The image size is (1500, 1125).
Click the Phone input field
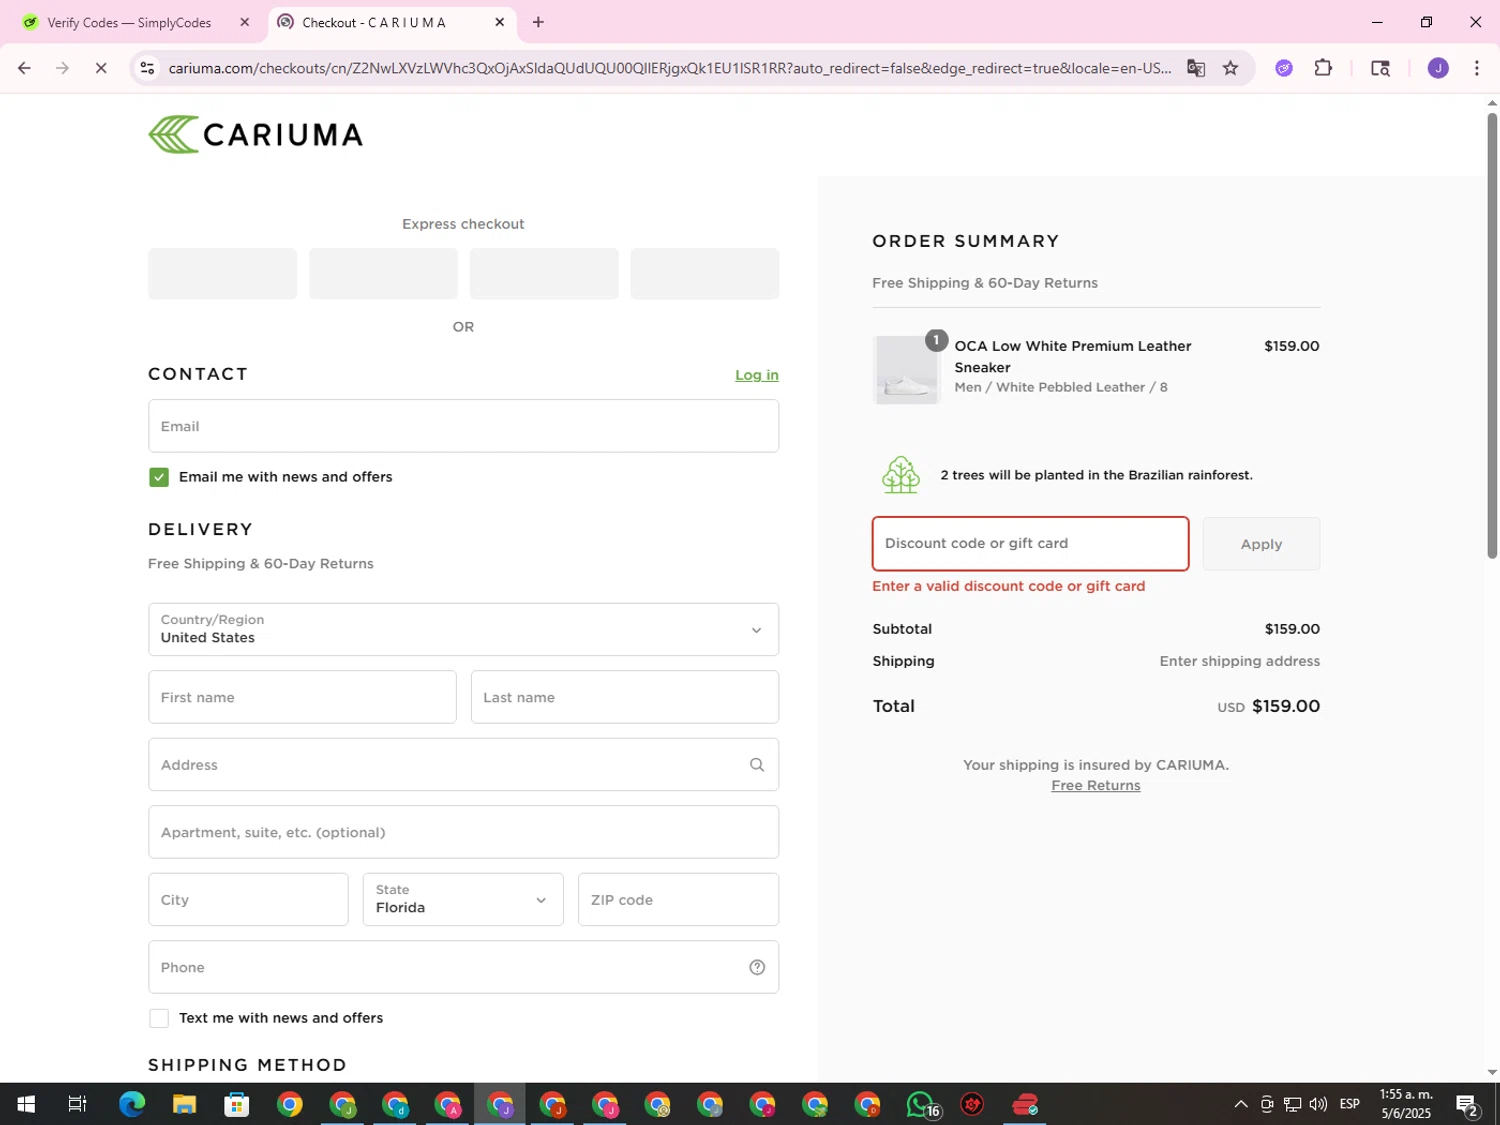point(463,967)
